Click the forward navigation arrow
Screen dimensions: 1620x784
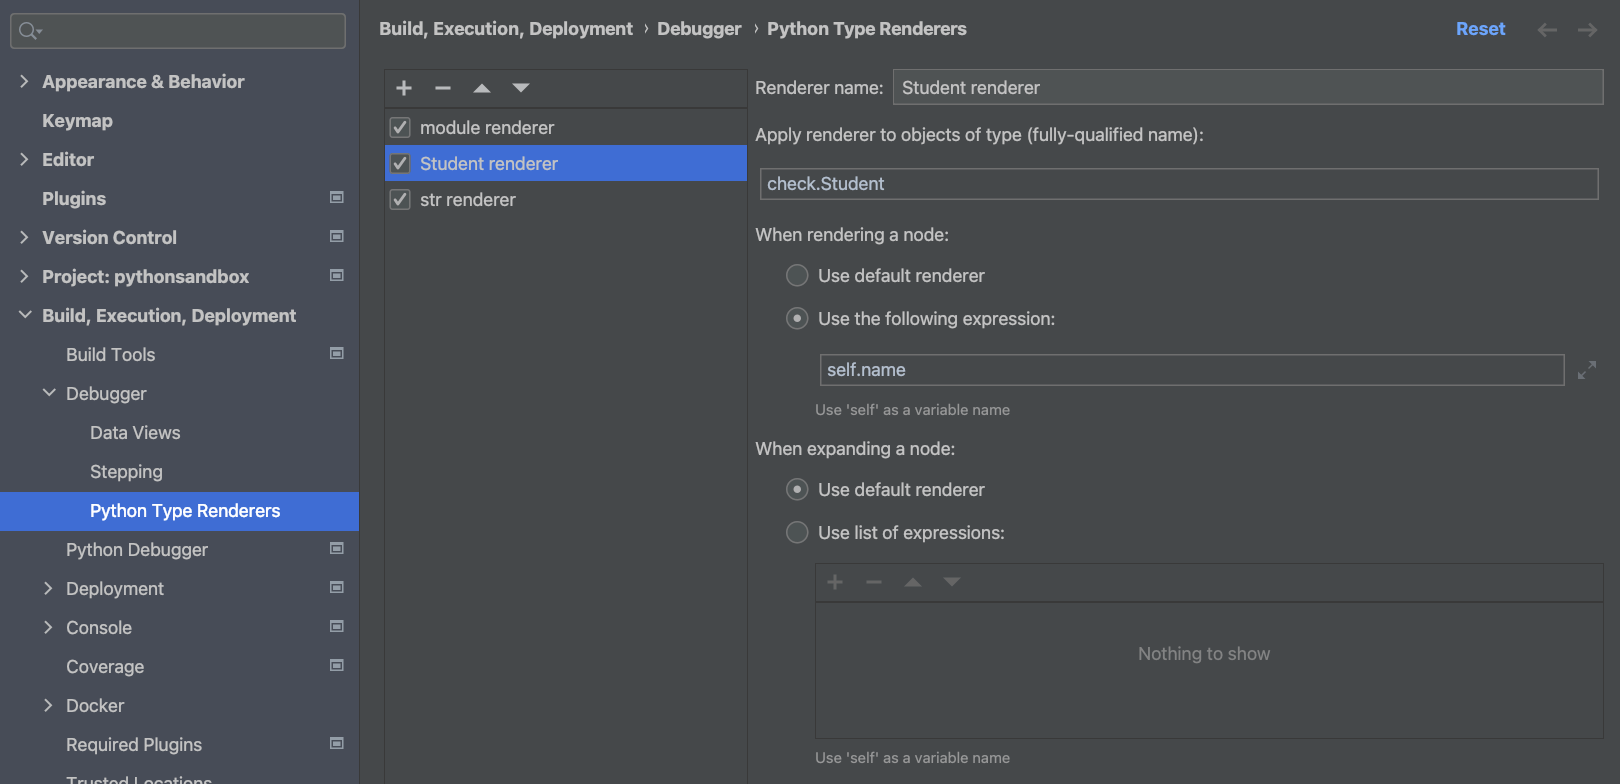[x=1587, y=30]
